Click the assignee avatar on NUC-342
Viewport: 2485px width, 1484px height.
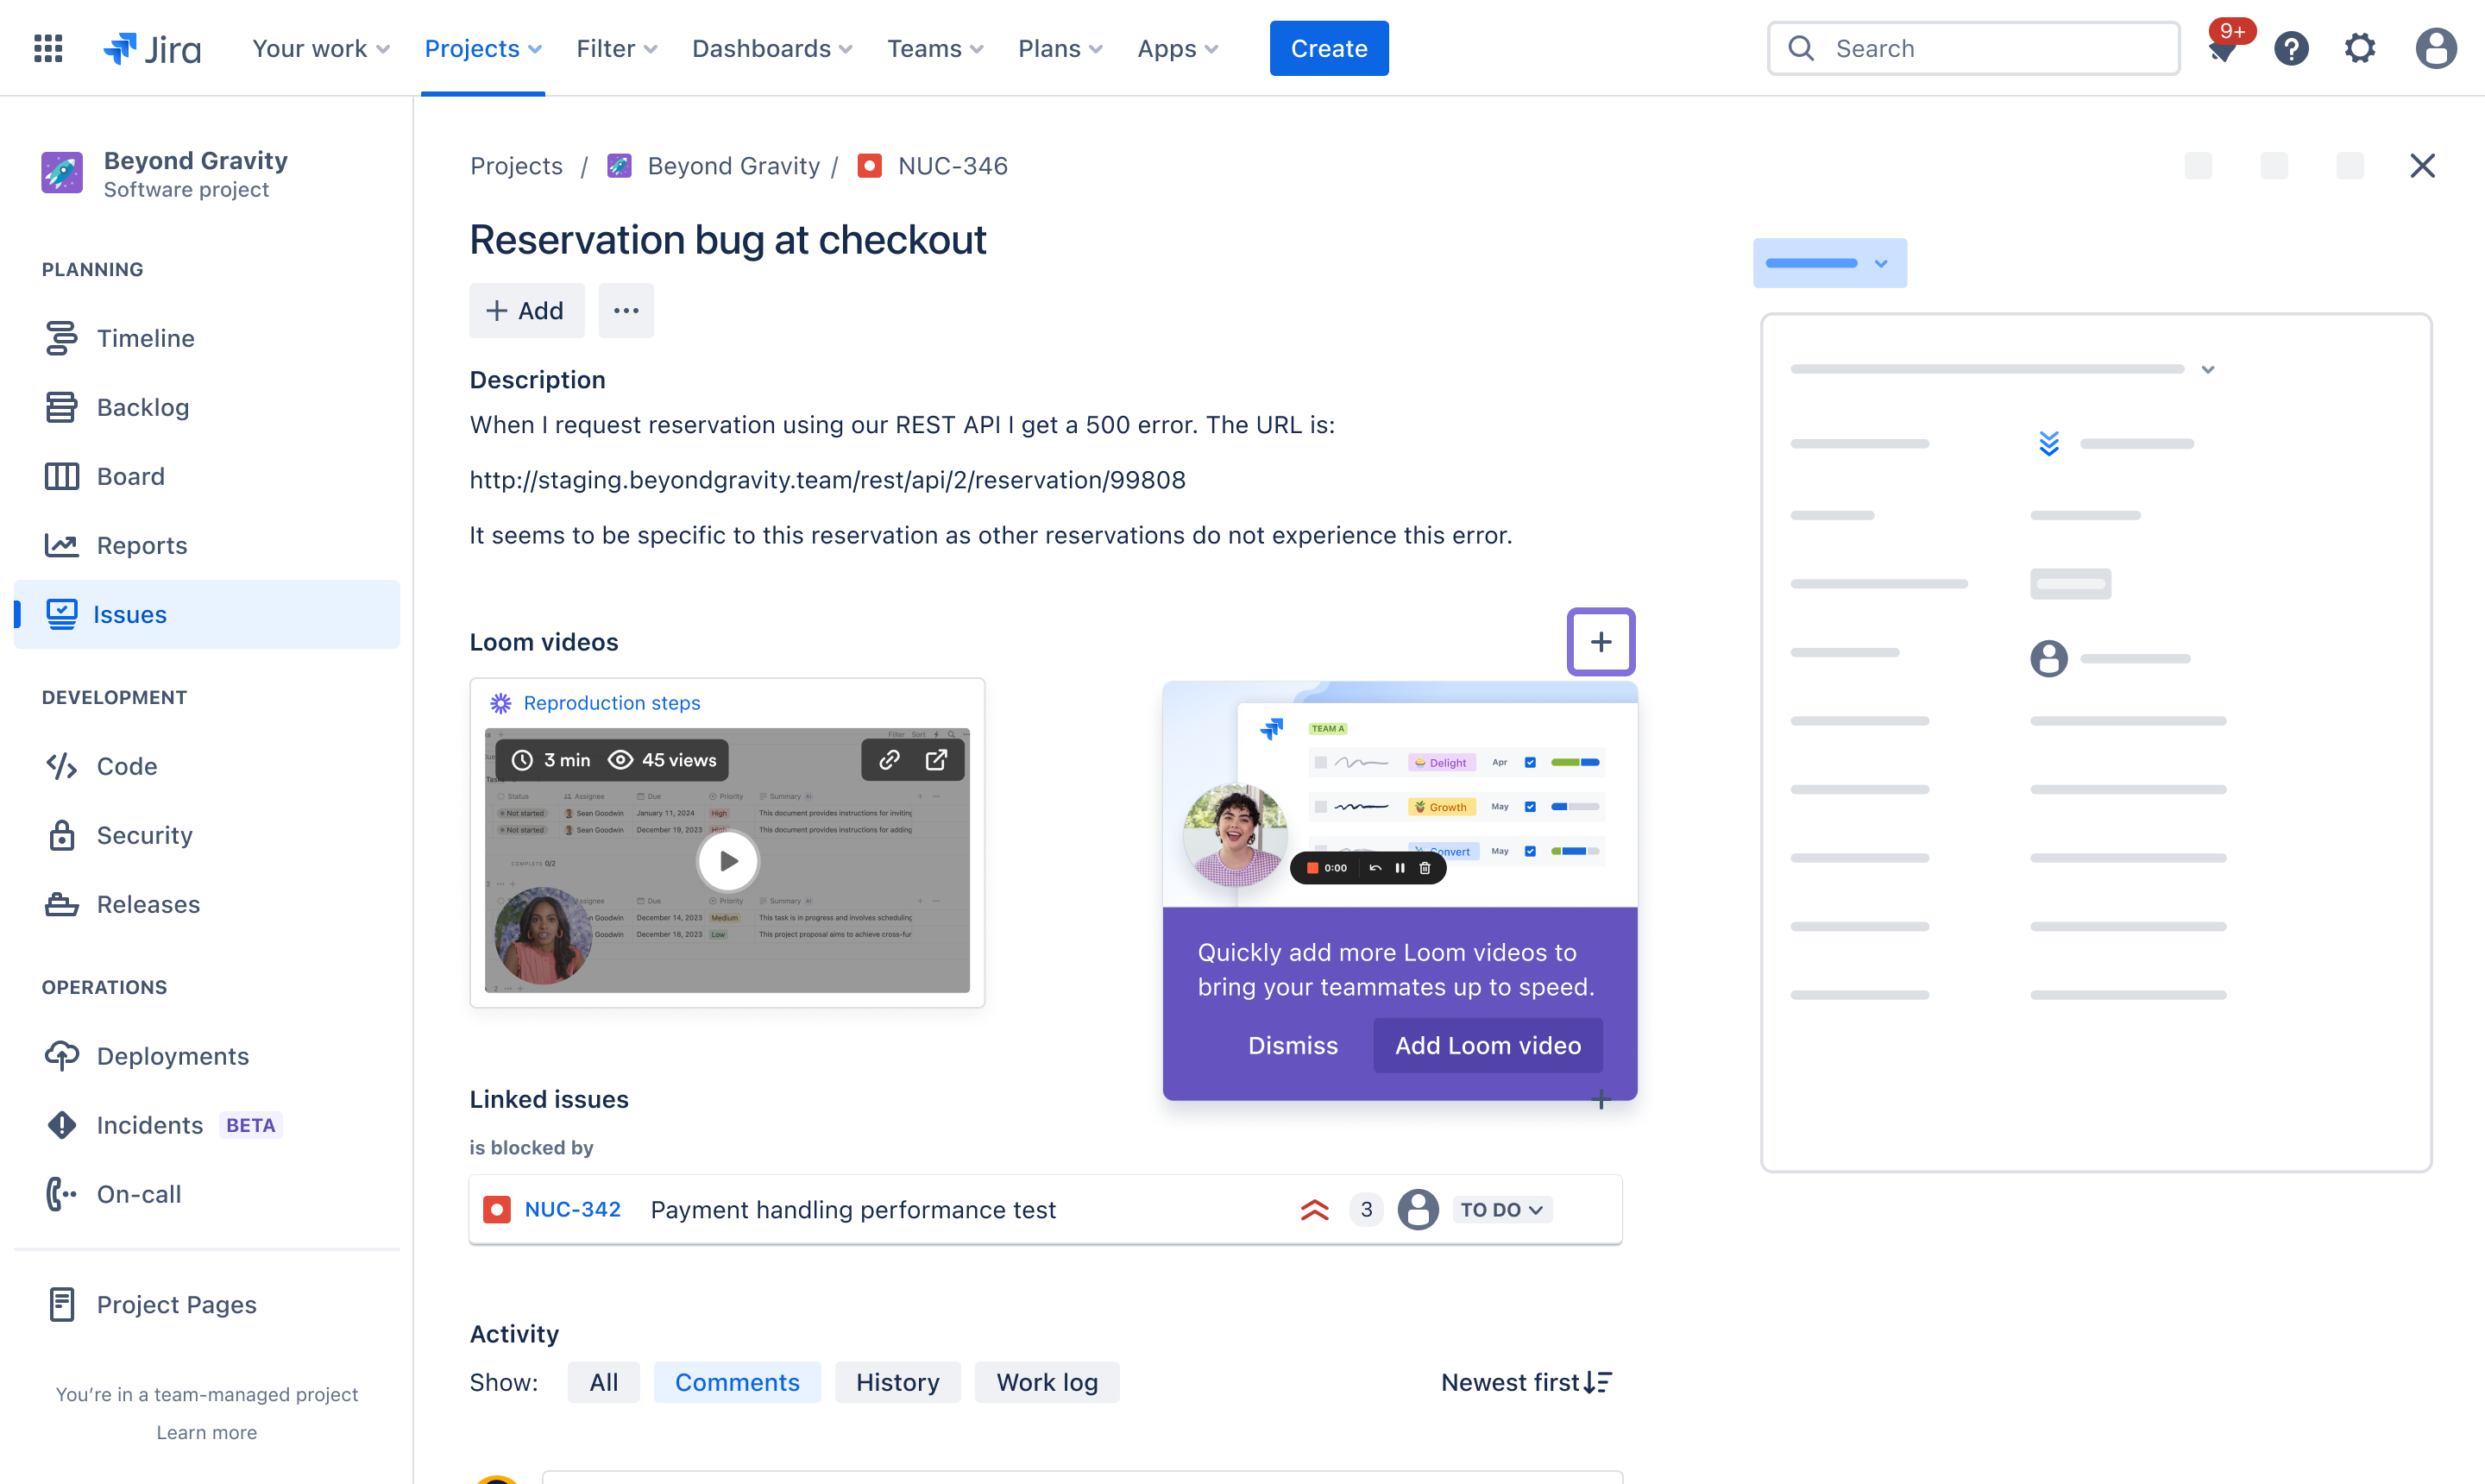tap(1417, 1210)
